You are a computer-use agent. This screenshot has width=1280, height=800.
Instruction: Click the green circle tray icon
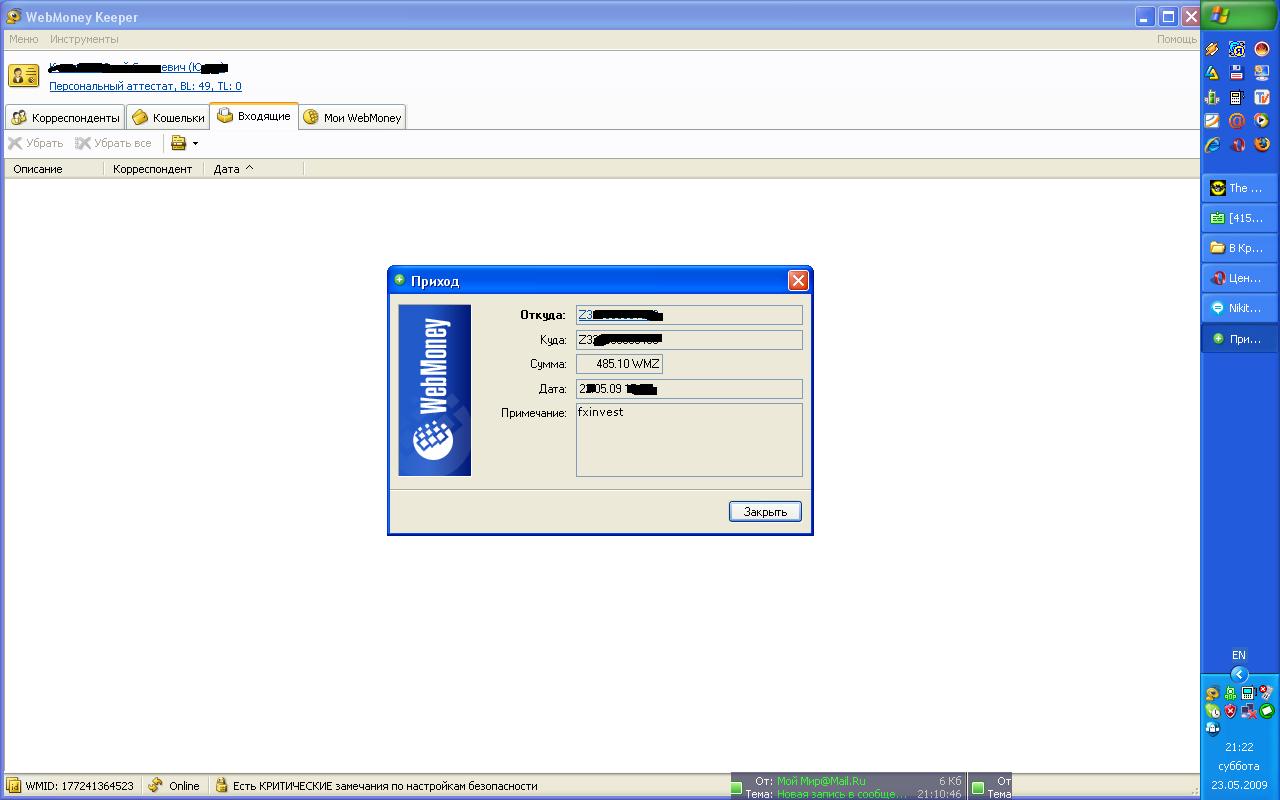point(1267,711)
